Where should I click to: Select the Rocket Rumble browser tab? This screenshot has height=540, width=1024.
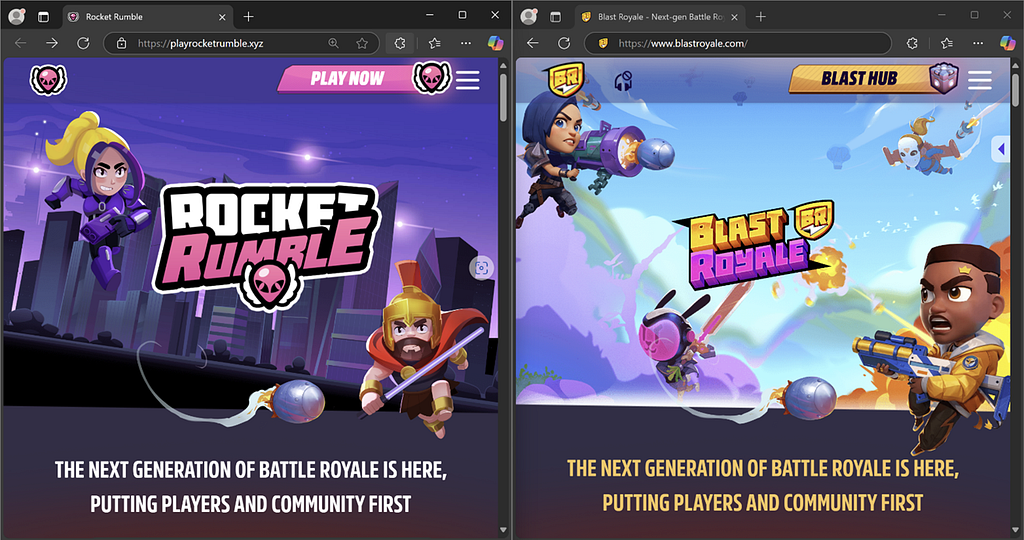[147, 17]
